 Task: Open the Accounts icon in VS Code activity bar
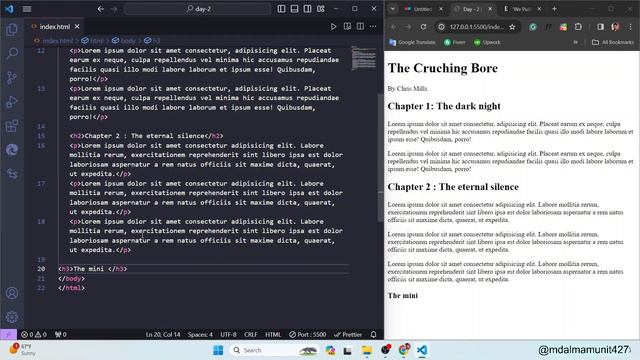[x=12, y=293]
